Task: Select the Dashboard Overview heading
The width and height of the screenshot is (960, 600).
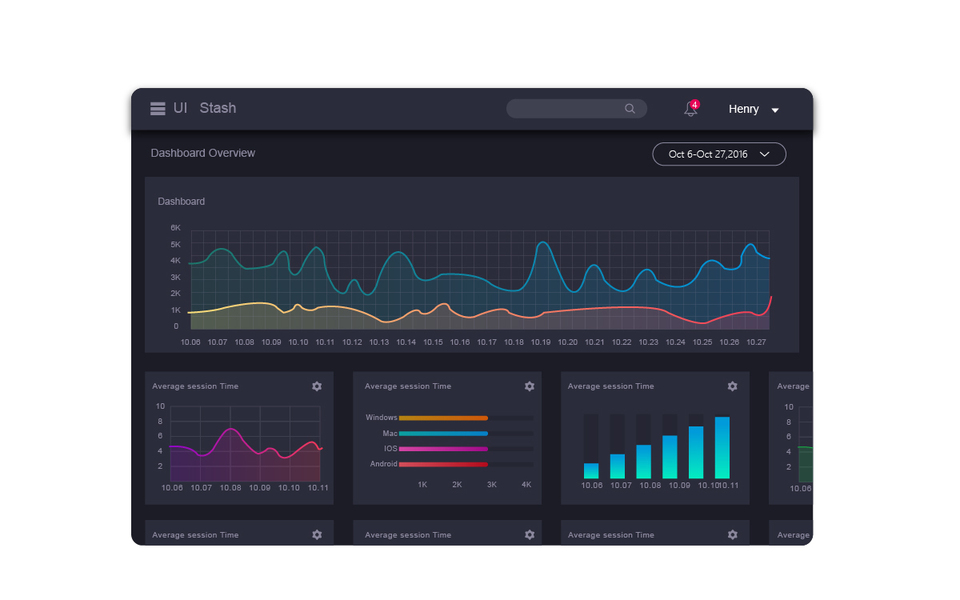Action: point(203,153)
